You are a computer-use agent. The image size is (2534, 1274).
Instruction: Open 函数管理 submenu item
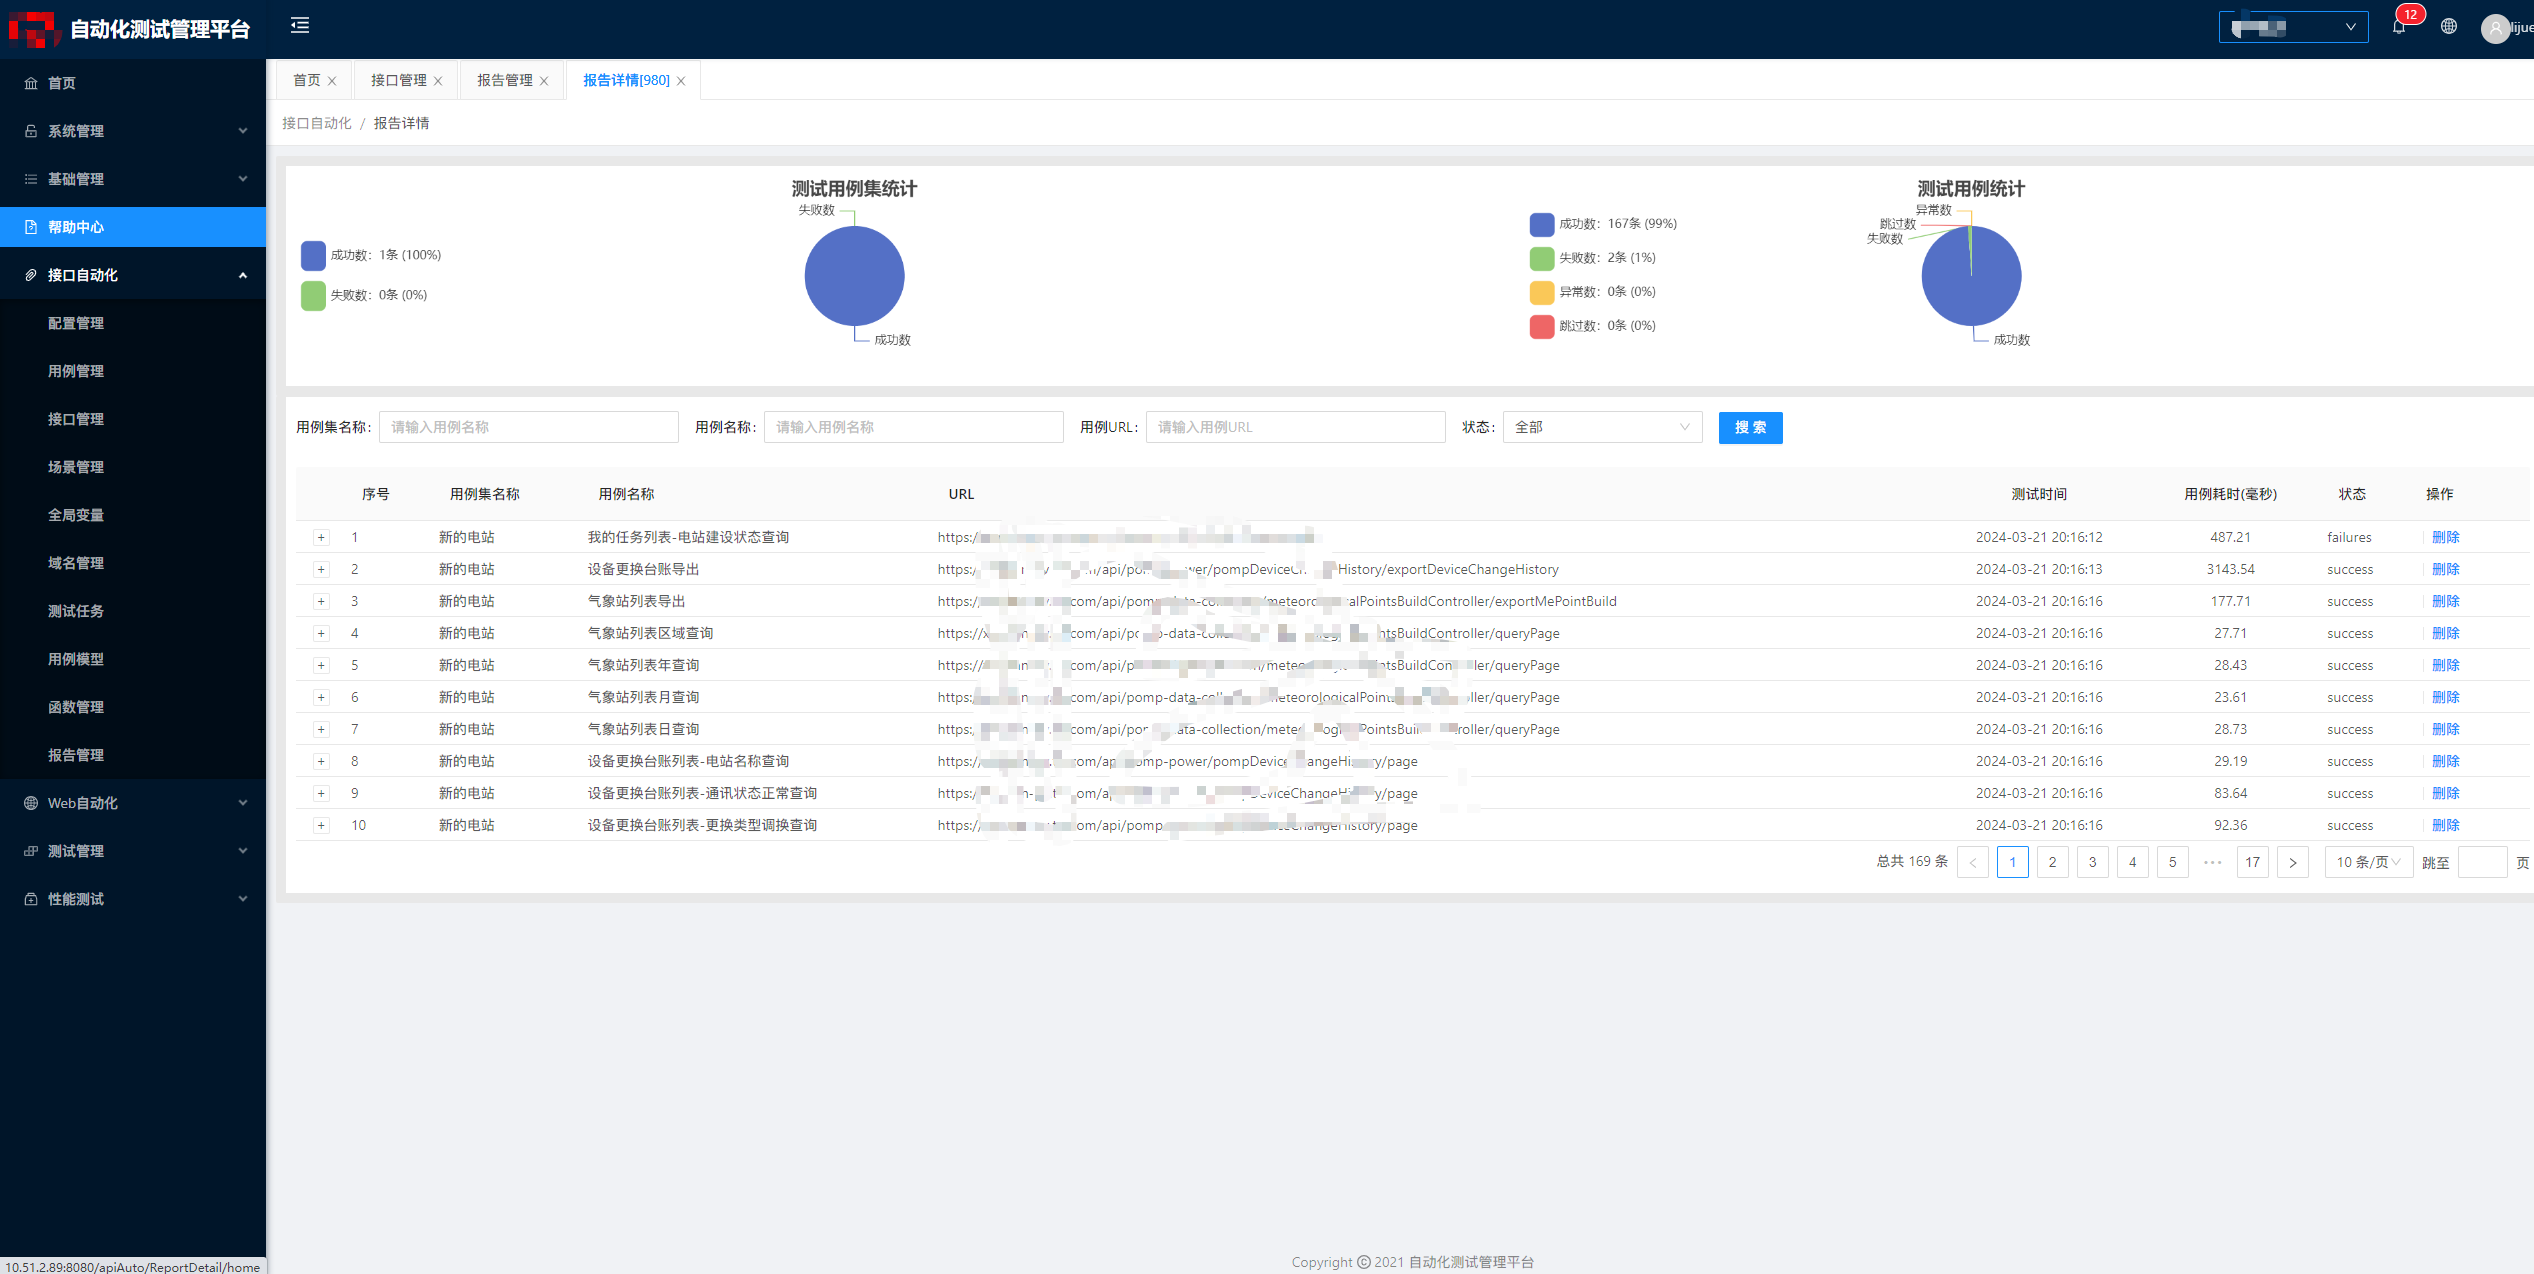133,707
